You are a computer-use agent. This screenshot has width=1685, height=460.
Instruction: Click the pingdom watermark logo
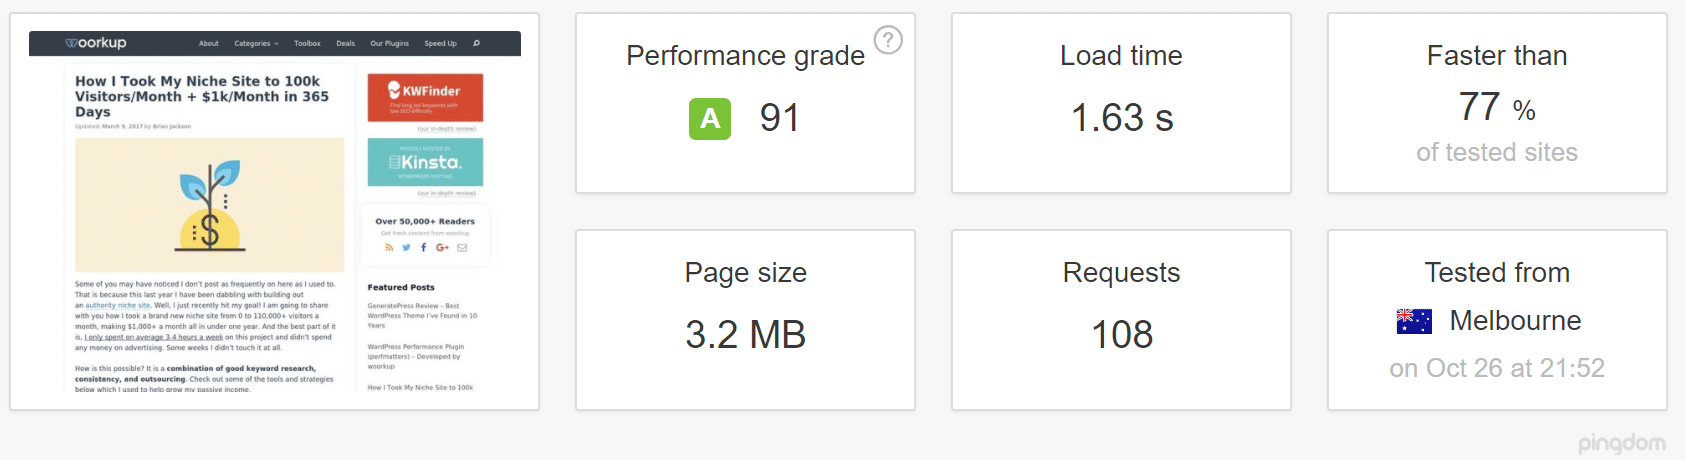coord(1622,442)
